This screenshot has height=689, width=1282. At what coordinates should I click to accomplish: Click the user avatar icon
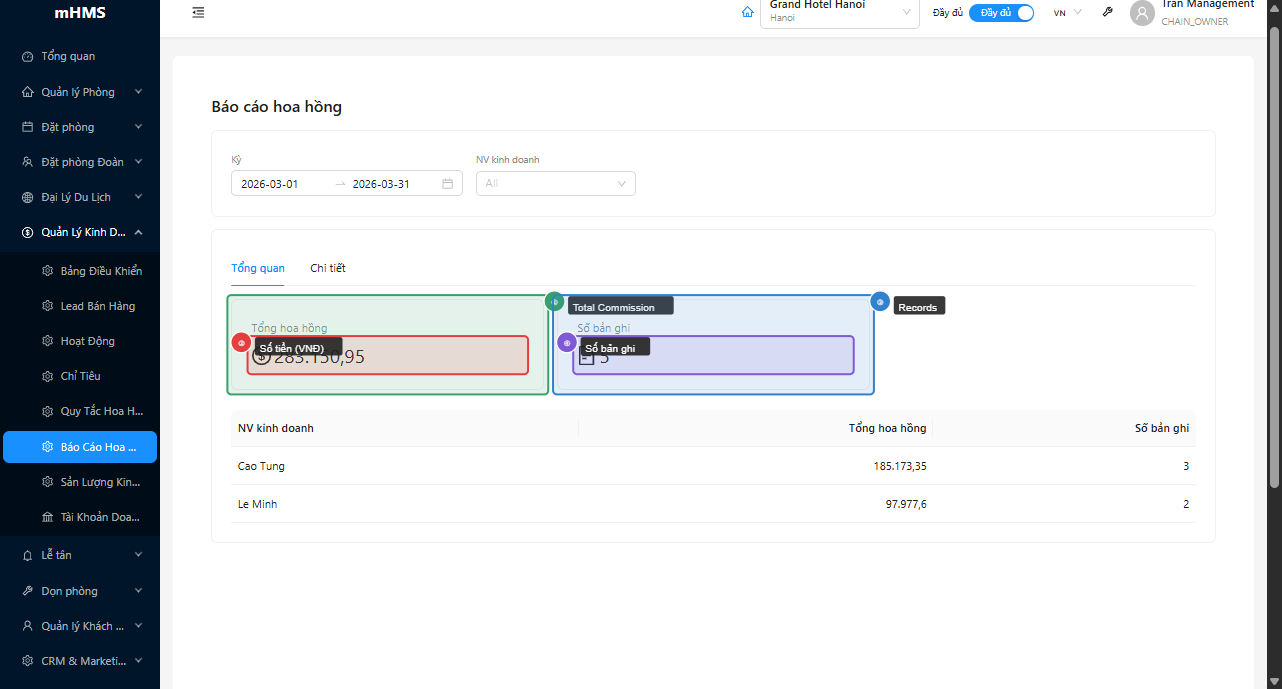coord(1142,13)
